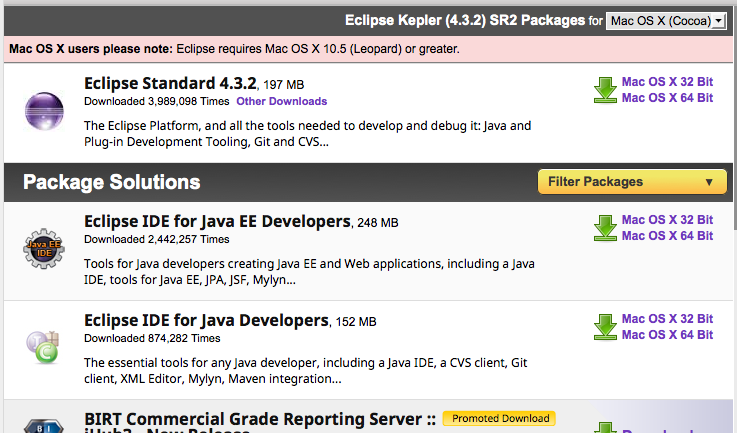Click the Java EE IDE gear icon

pyautogui.click(x=44, y=249)
